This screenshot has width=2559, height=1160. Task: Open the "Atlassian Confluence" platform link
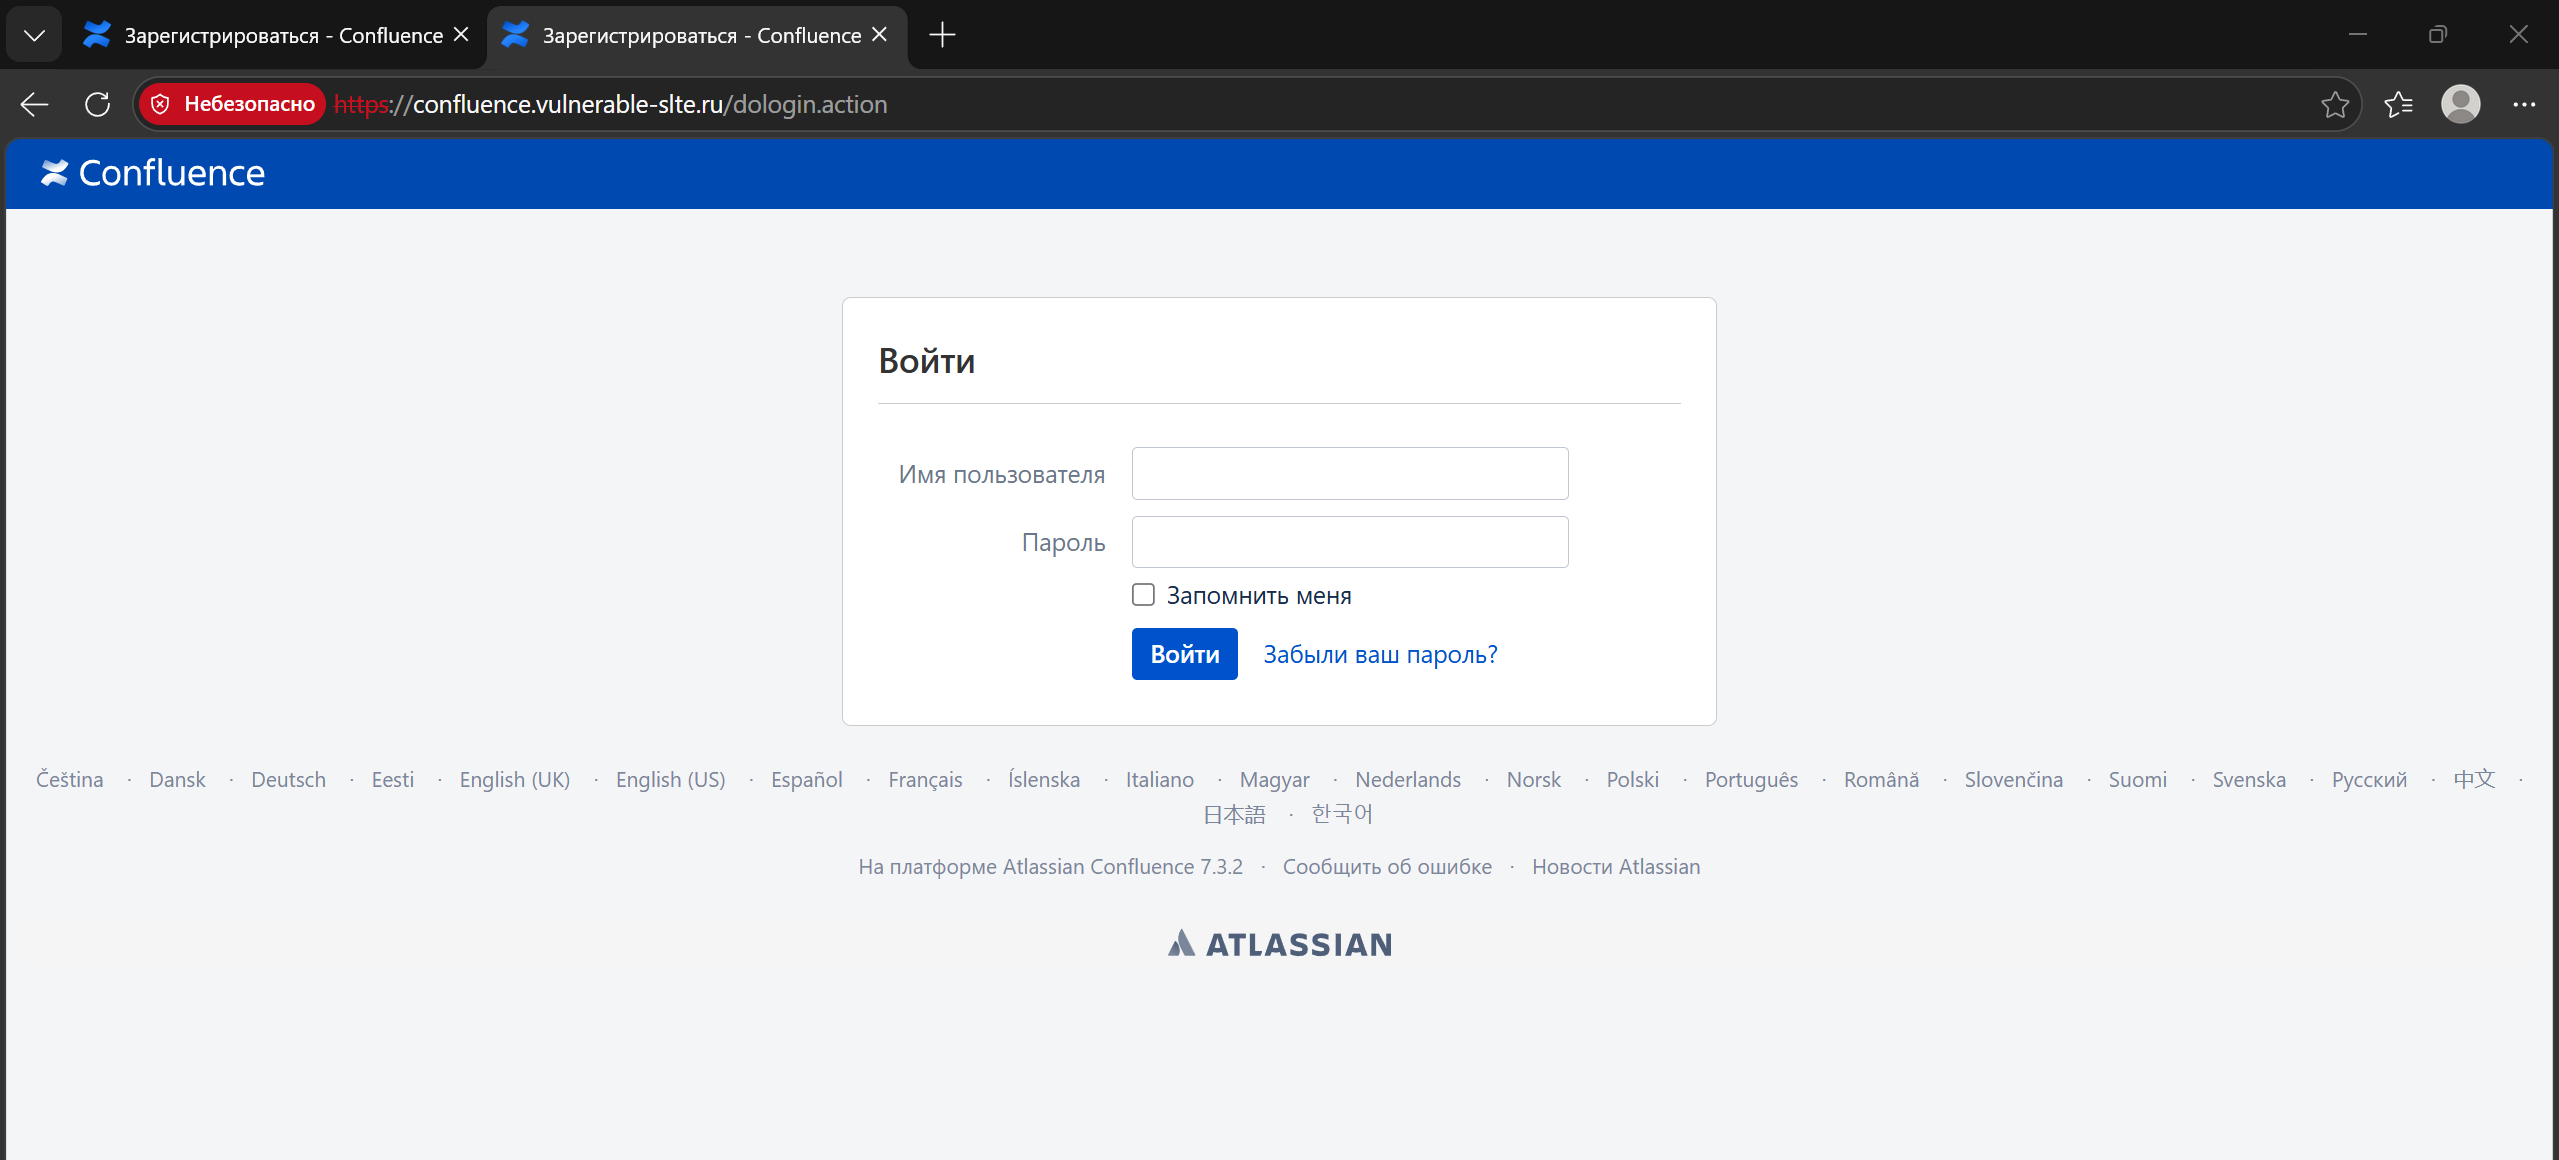pos(1098,867)
